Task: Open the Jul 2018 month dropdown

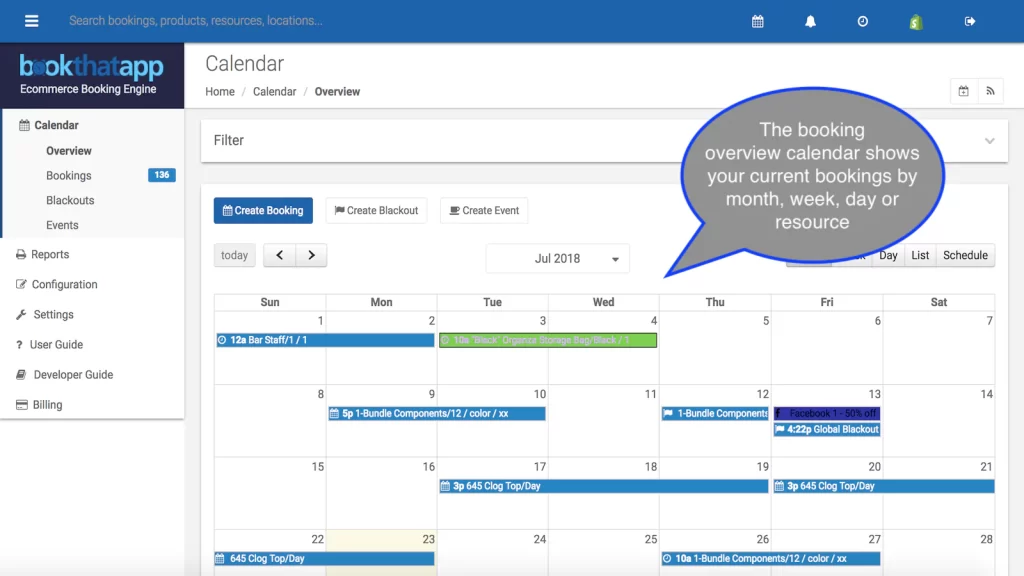Action: tap(558, 259)
